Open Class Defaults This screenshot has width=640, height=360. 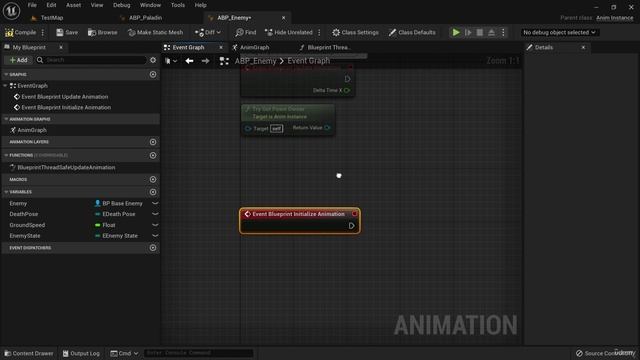[412, 32]
